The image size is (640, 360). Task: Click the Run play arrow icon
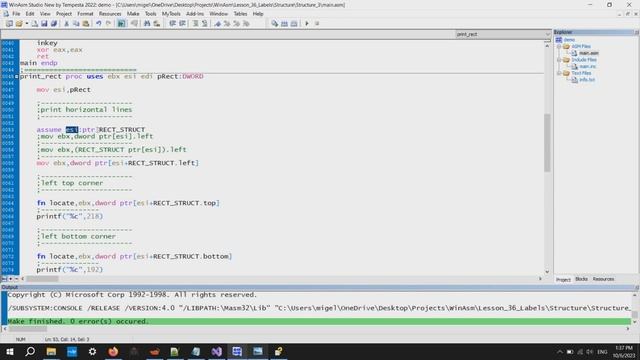(x=307, y=24)
